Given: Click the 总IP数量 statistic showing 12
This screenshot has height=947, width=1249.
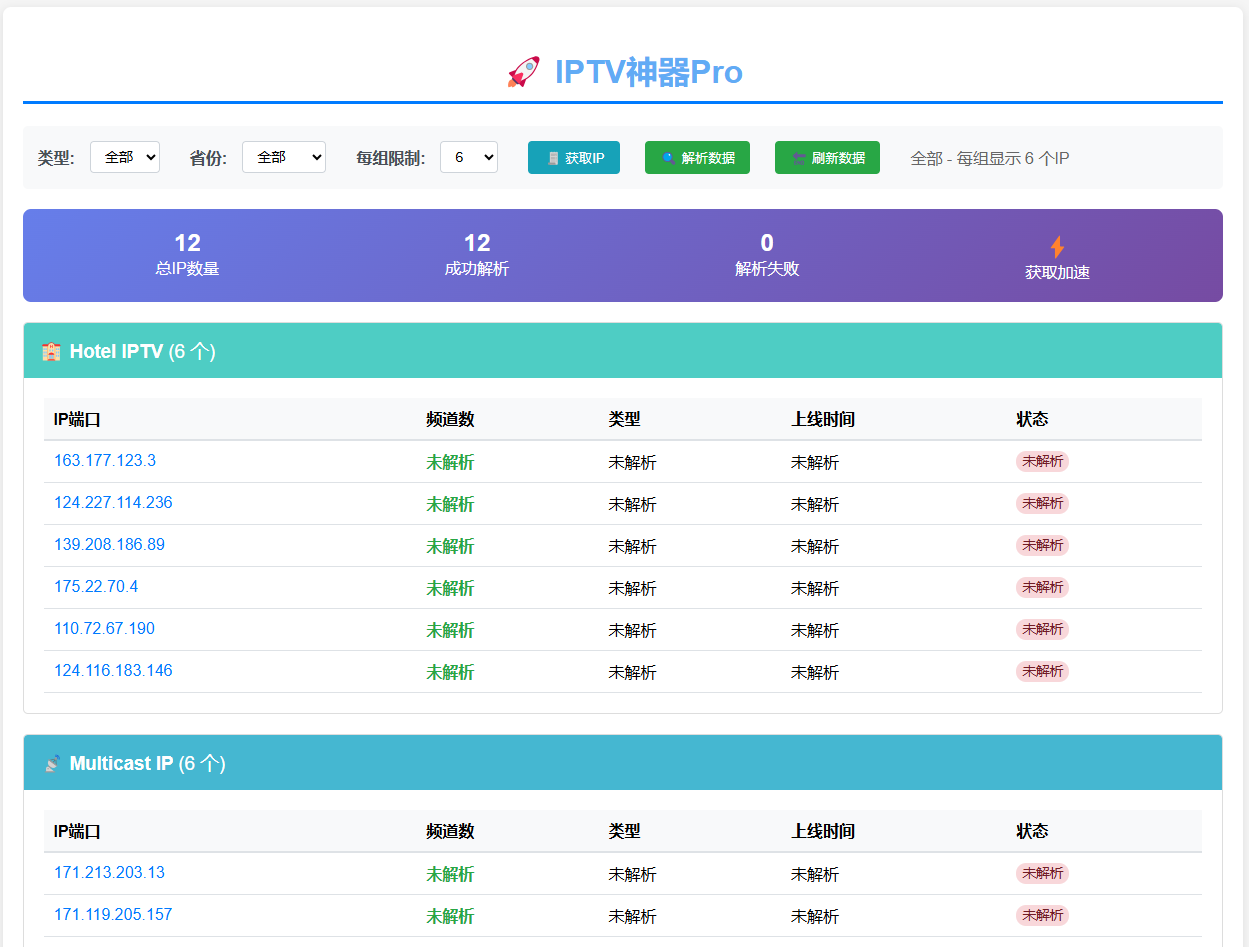Looking at the screenshot, I should coord(187,254).
